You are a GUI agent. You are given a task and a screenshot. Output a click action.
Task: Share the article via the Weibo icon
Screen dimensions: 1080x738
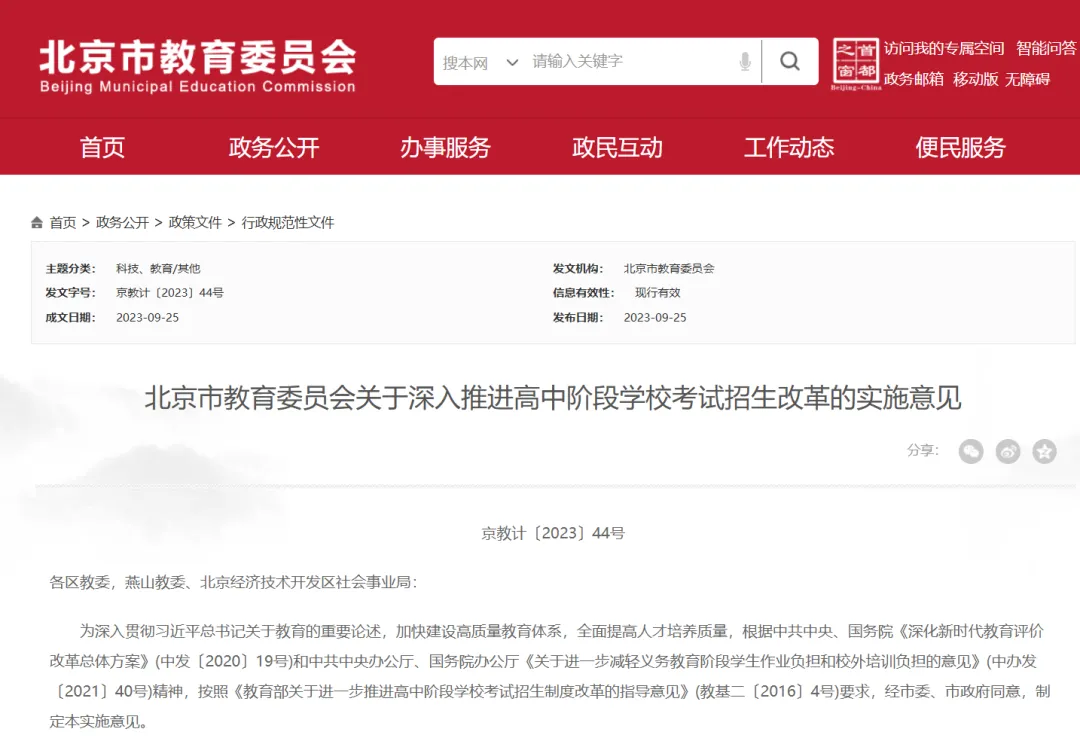(x=1008, y=451)
